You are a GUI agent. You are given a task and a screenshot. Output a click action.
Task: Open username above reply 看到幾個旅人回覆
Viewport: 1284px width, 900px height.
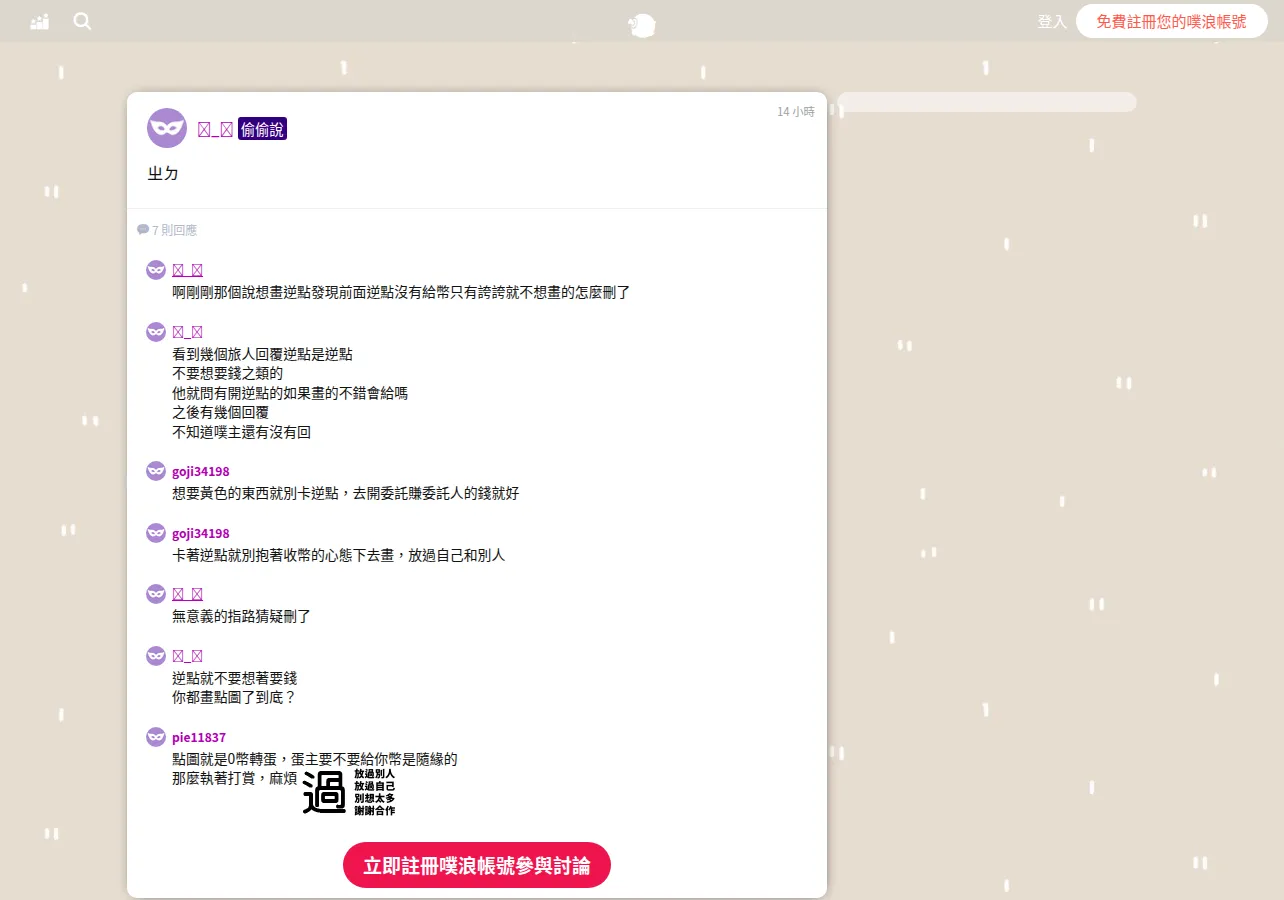tap(188, 332)
